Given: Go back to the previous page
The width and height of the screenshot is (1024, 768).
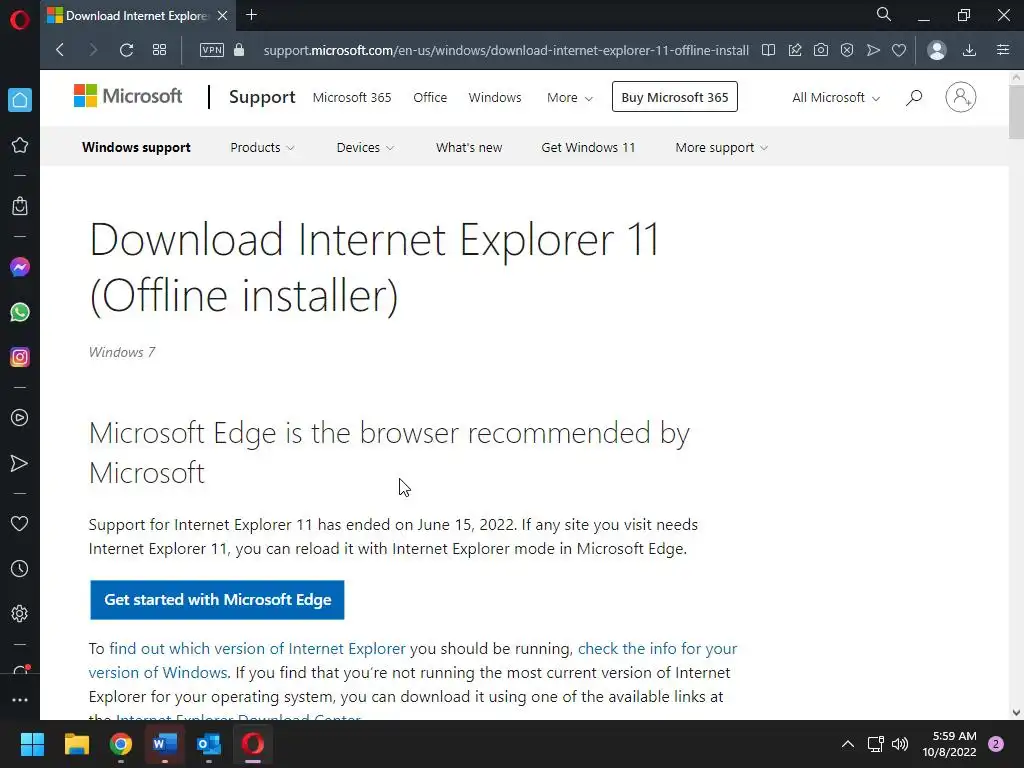Looking at the screenshot, I should pos(60,50).
